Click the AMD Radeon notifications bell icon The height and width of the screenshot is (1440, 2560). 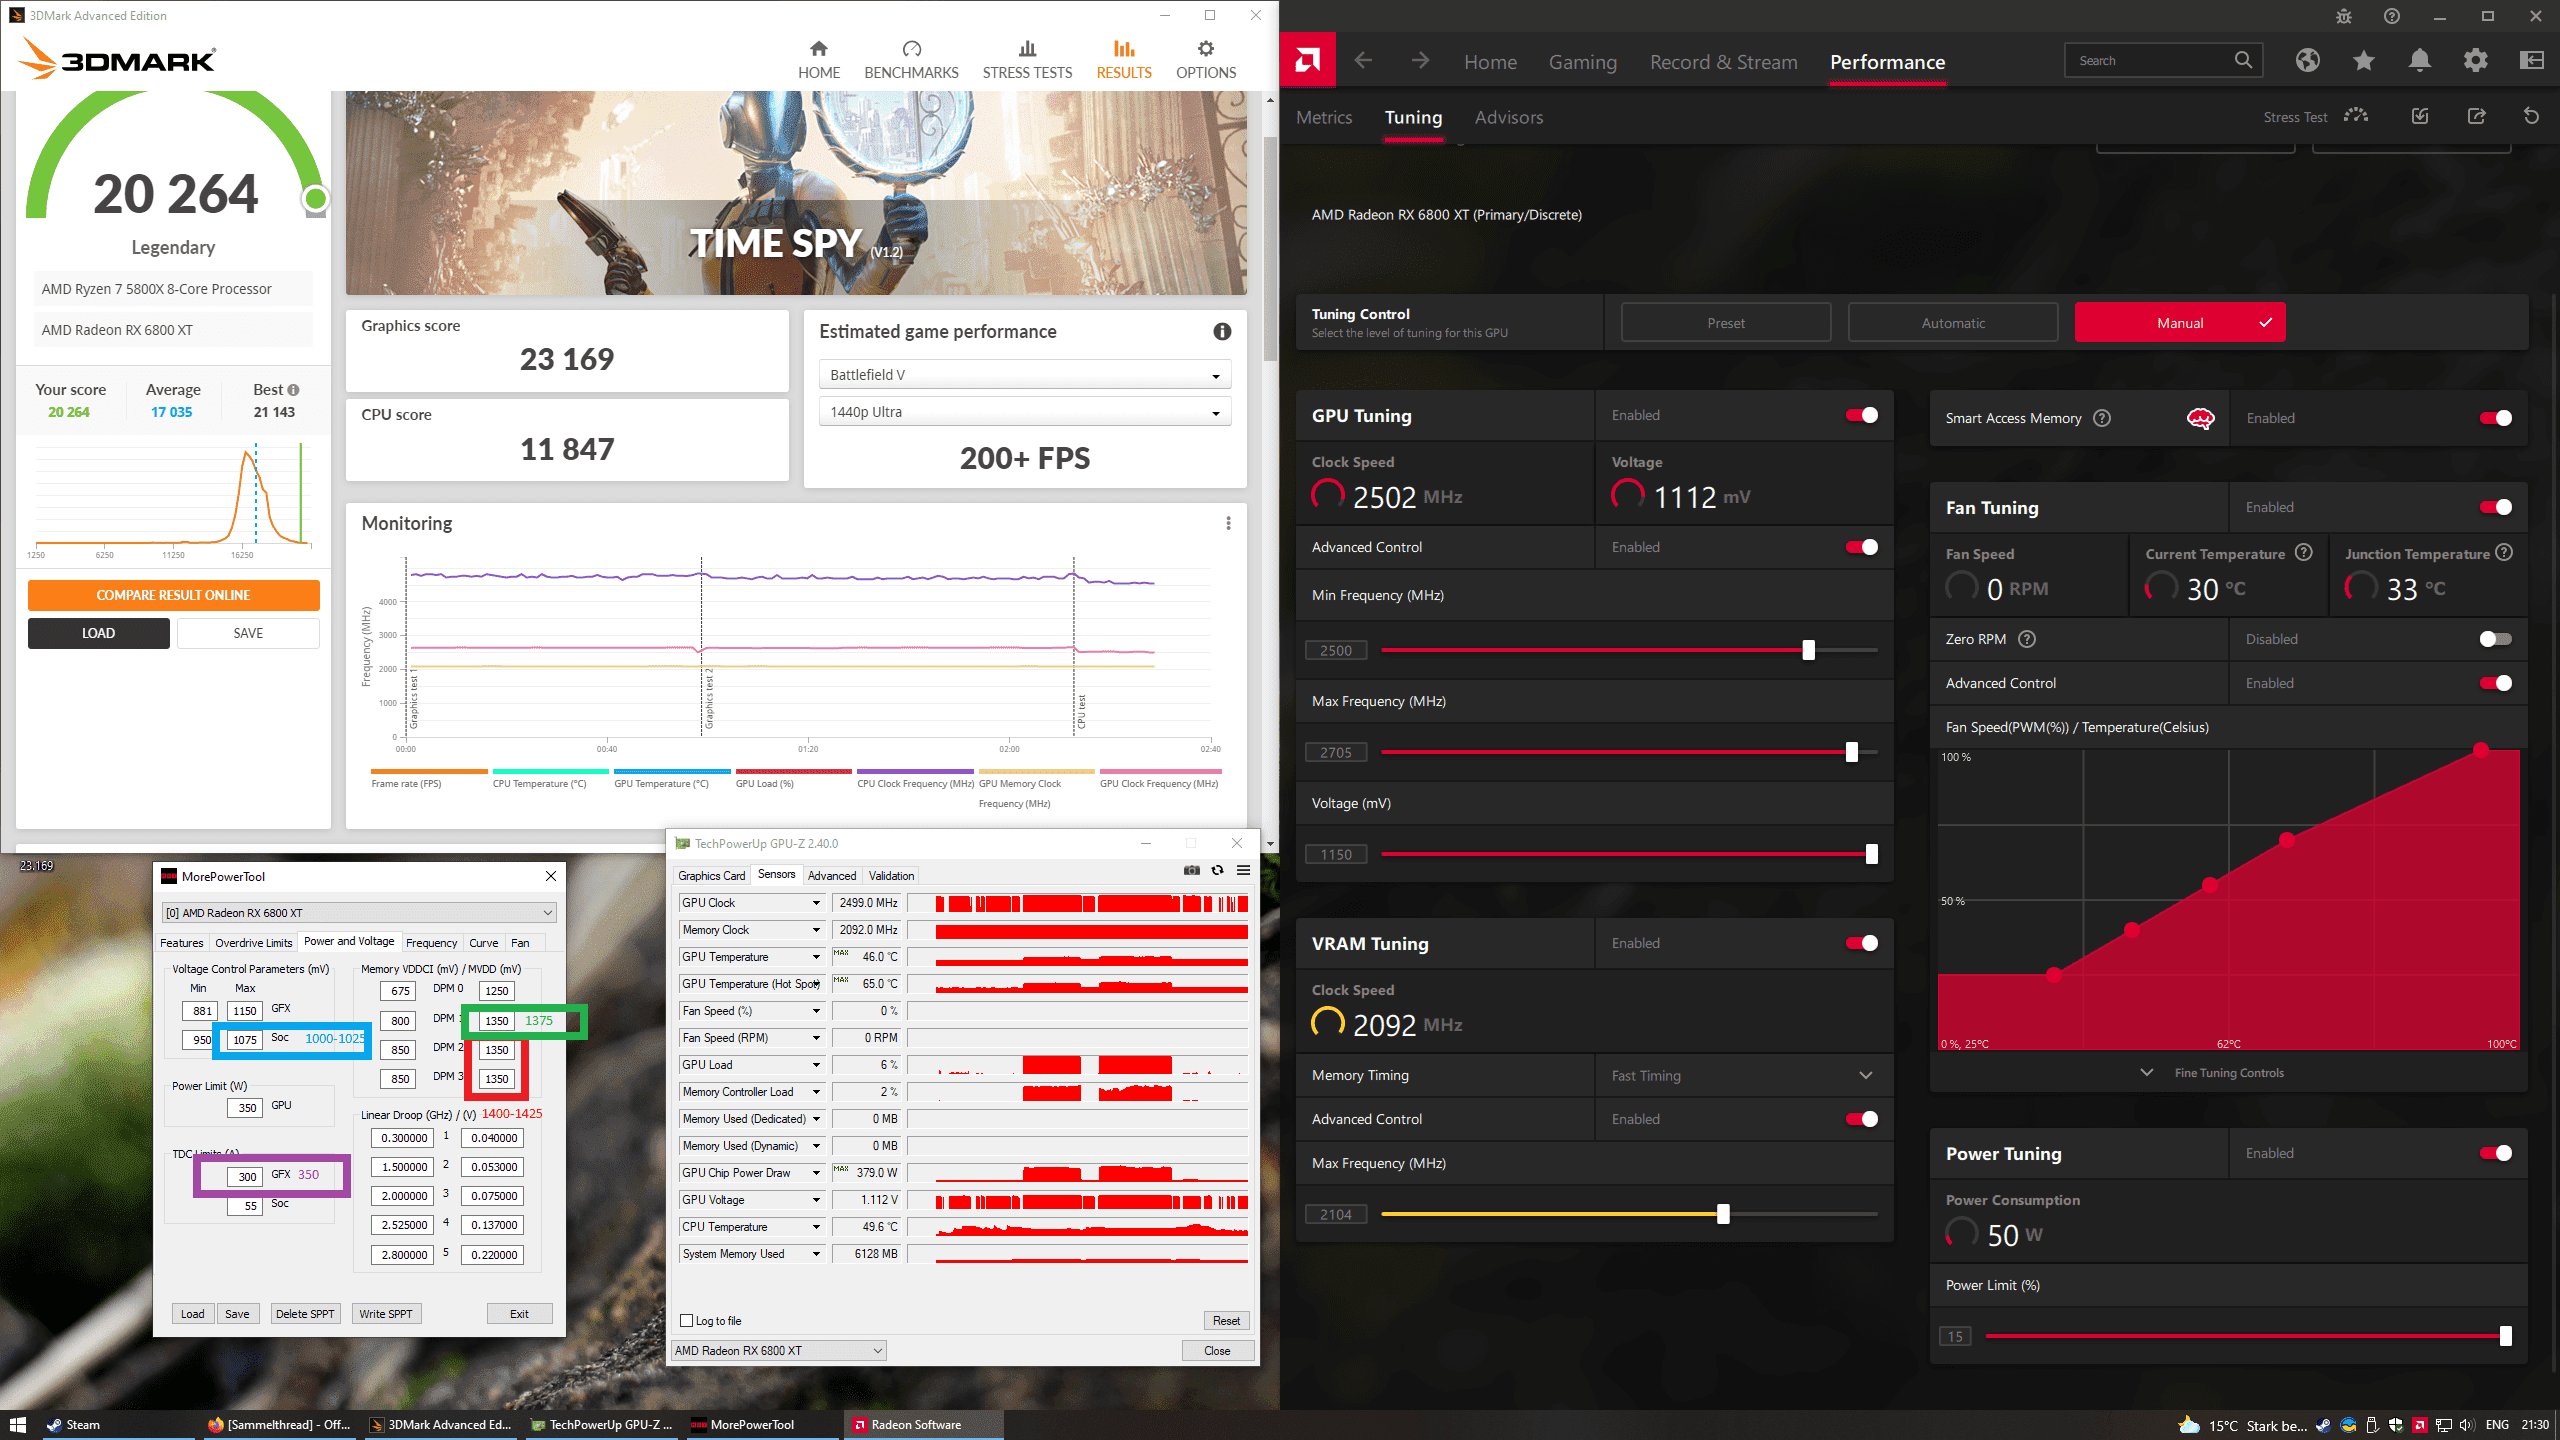click(2419, 61)
